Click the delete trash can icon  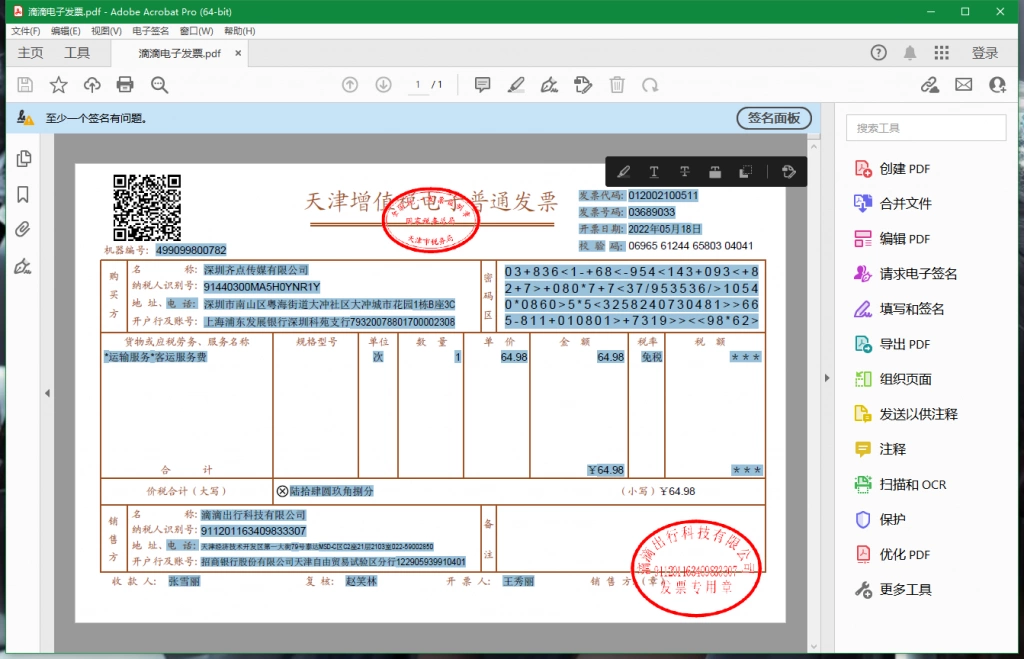coord(617,85)
